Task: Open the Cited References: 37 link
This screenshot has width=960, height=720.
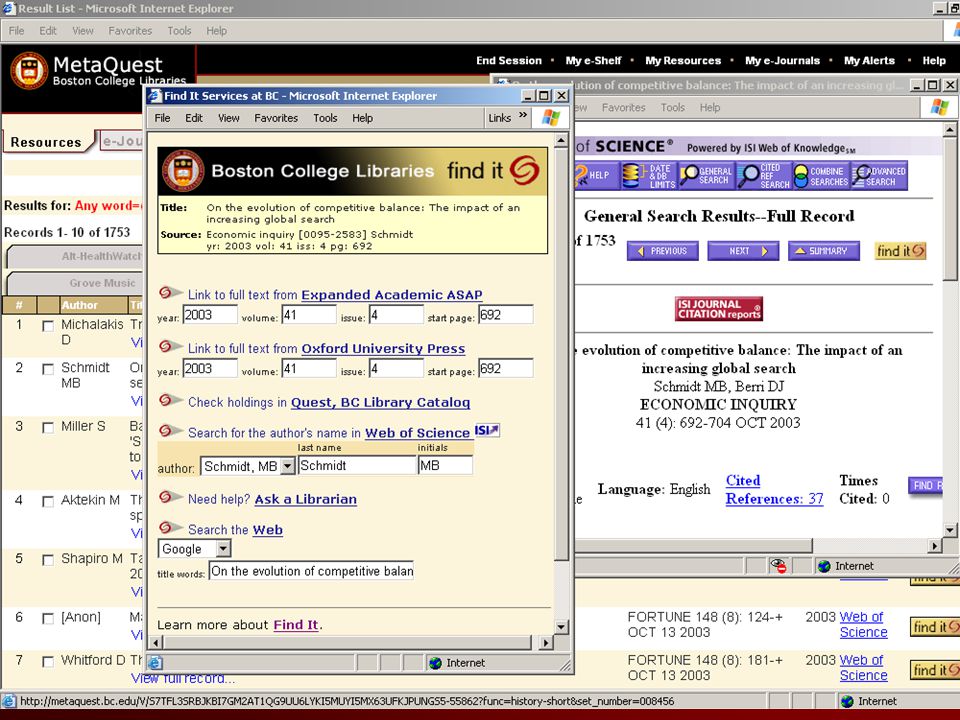Action: [x=774, y=490]
